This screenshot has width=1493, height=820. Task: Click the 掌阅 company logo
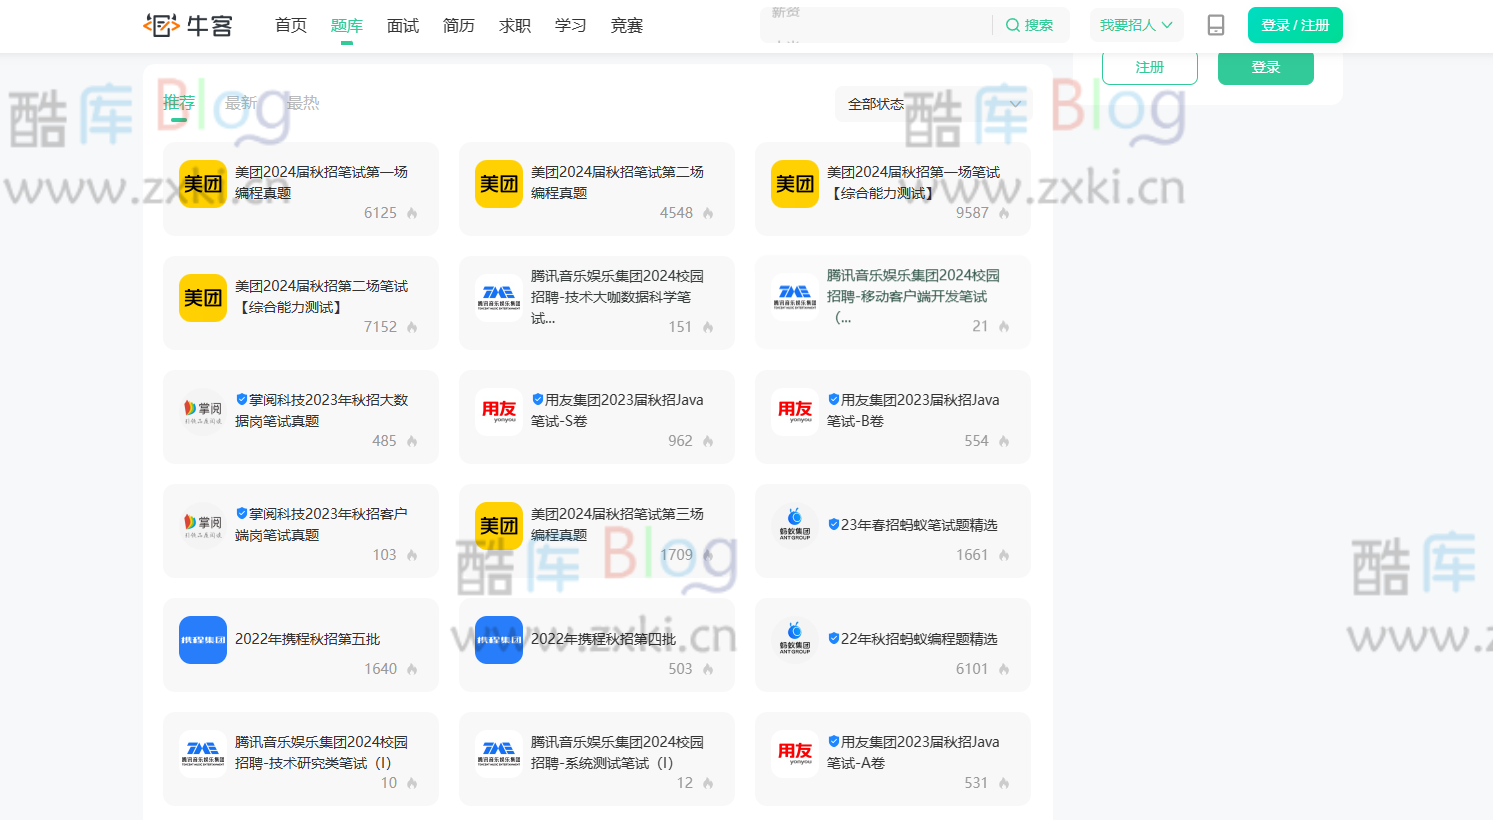203,412
